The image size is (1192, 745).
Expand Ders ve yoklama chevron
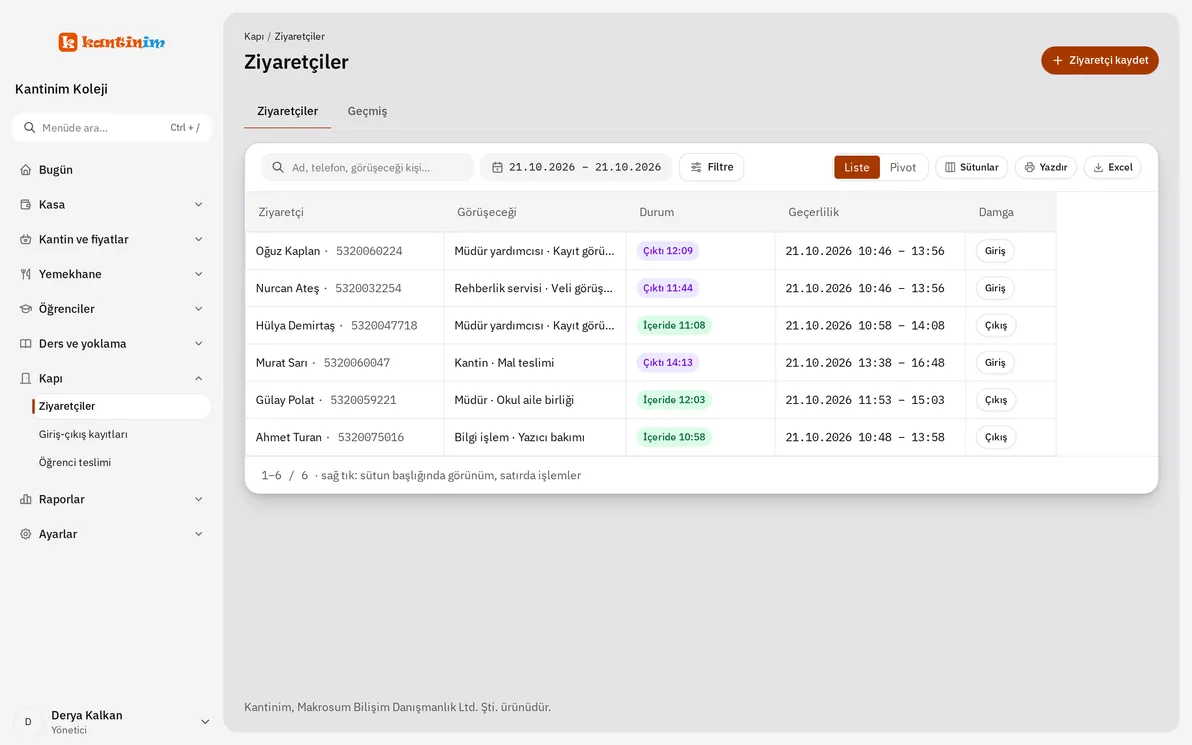pyautogui.click(x=198, y=344)
